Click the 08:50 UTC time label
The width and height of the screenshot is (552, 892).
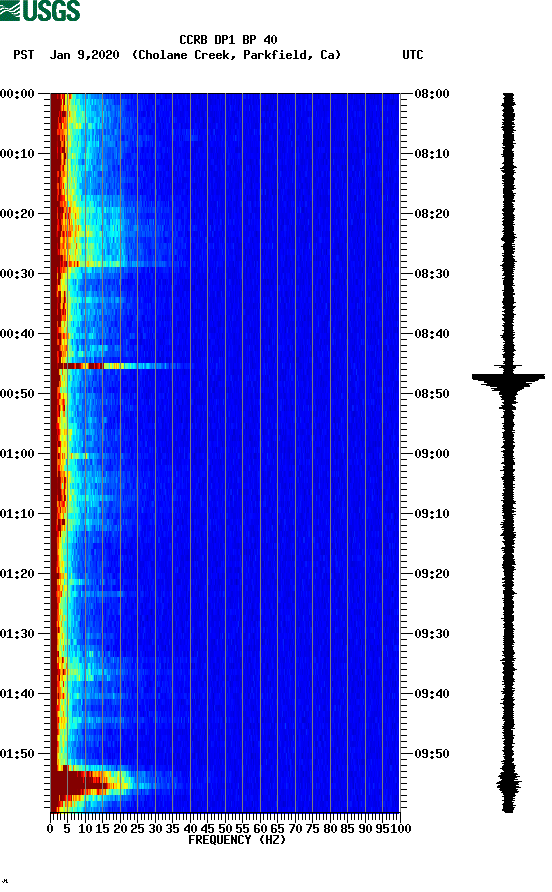[432, 394]
